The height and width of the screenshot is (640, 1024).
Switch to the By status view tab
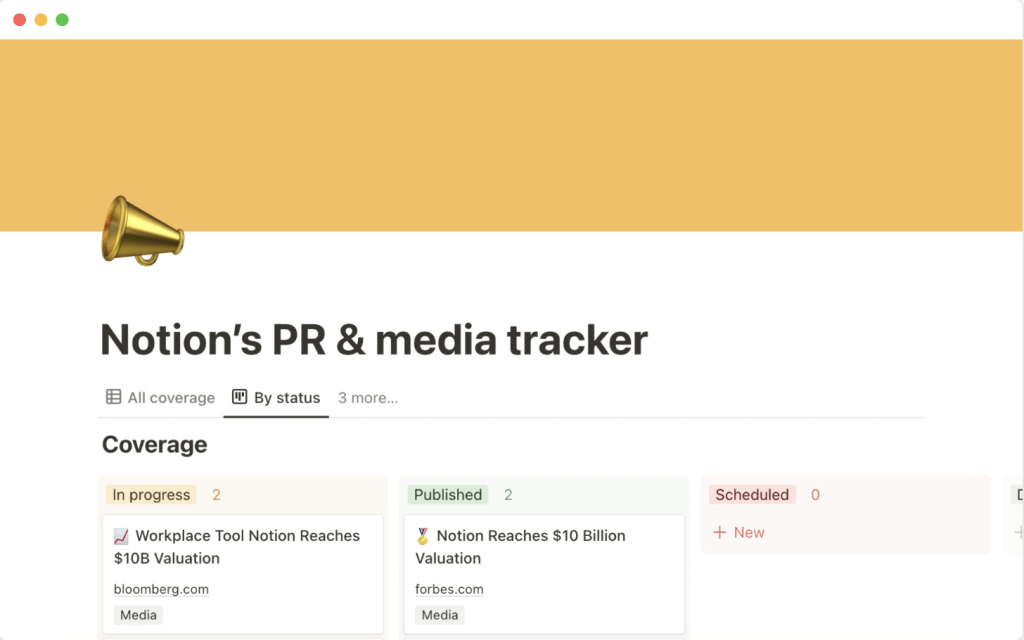point(276,397)
